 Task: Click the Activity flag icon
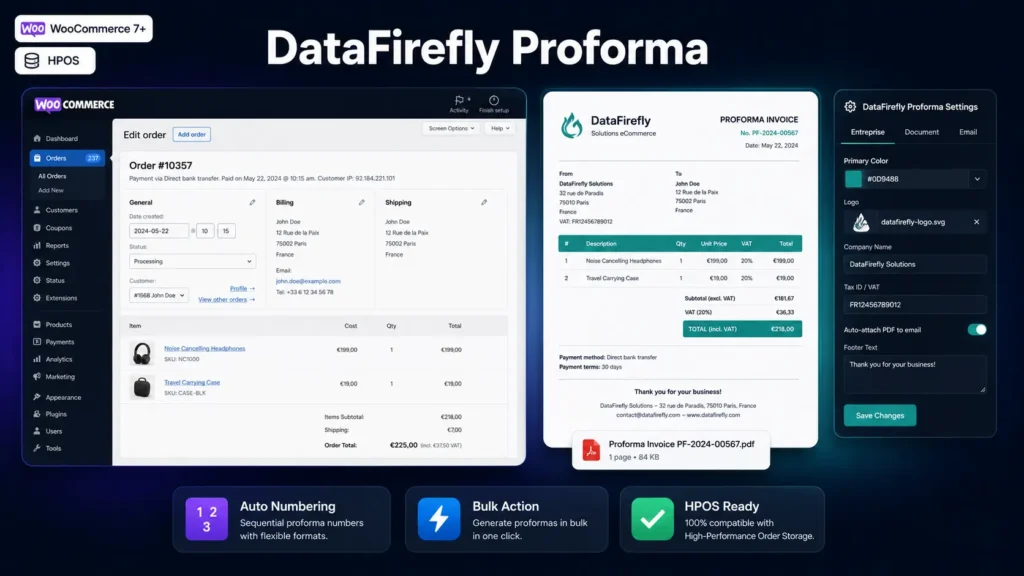click(459, 100)
